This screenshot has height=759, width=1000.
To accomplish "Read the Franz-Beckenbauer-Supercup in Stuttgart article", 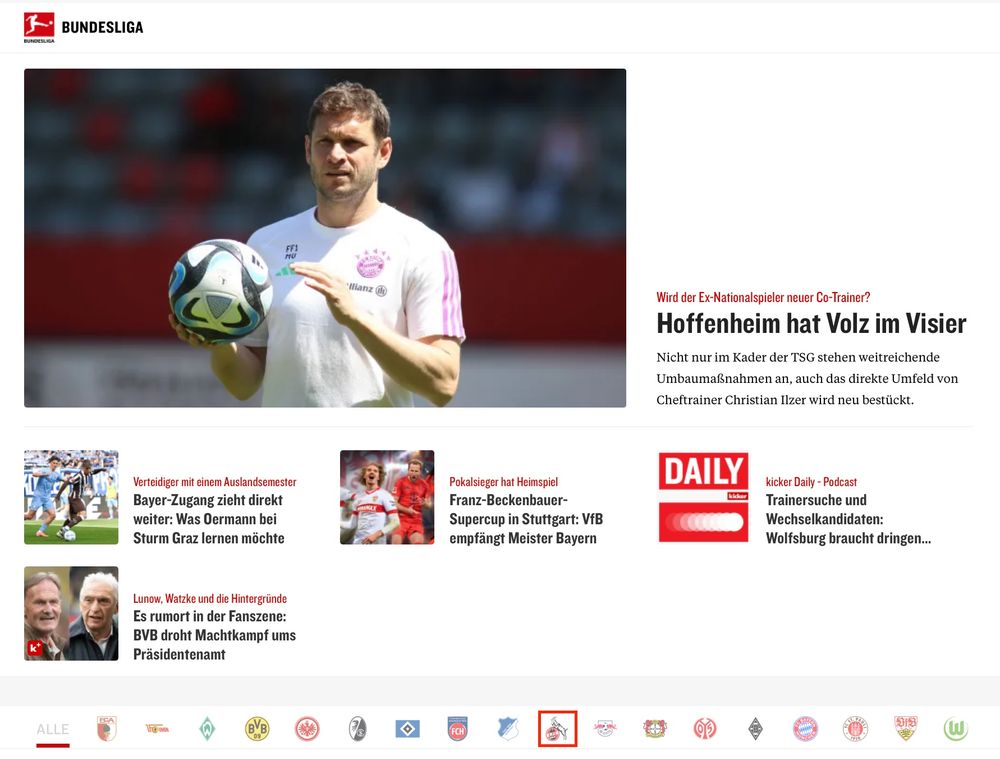I will point(526,519).
